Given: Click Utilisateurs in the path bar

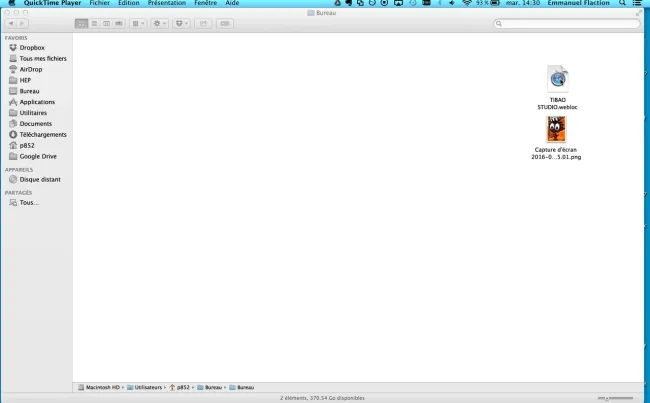Looking at the screenshot, I should tap(145, 387).
